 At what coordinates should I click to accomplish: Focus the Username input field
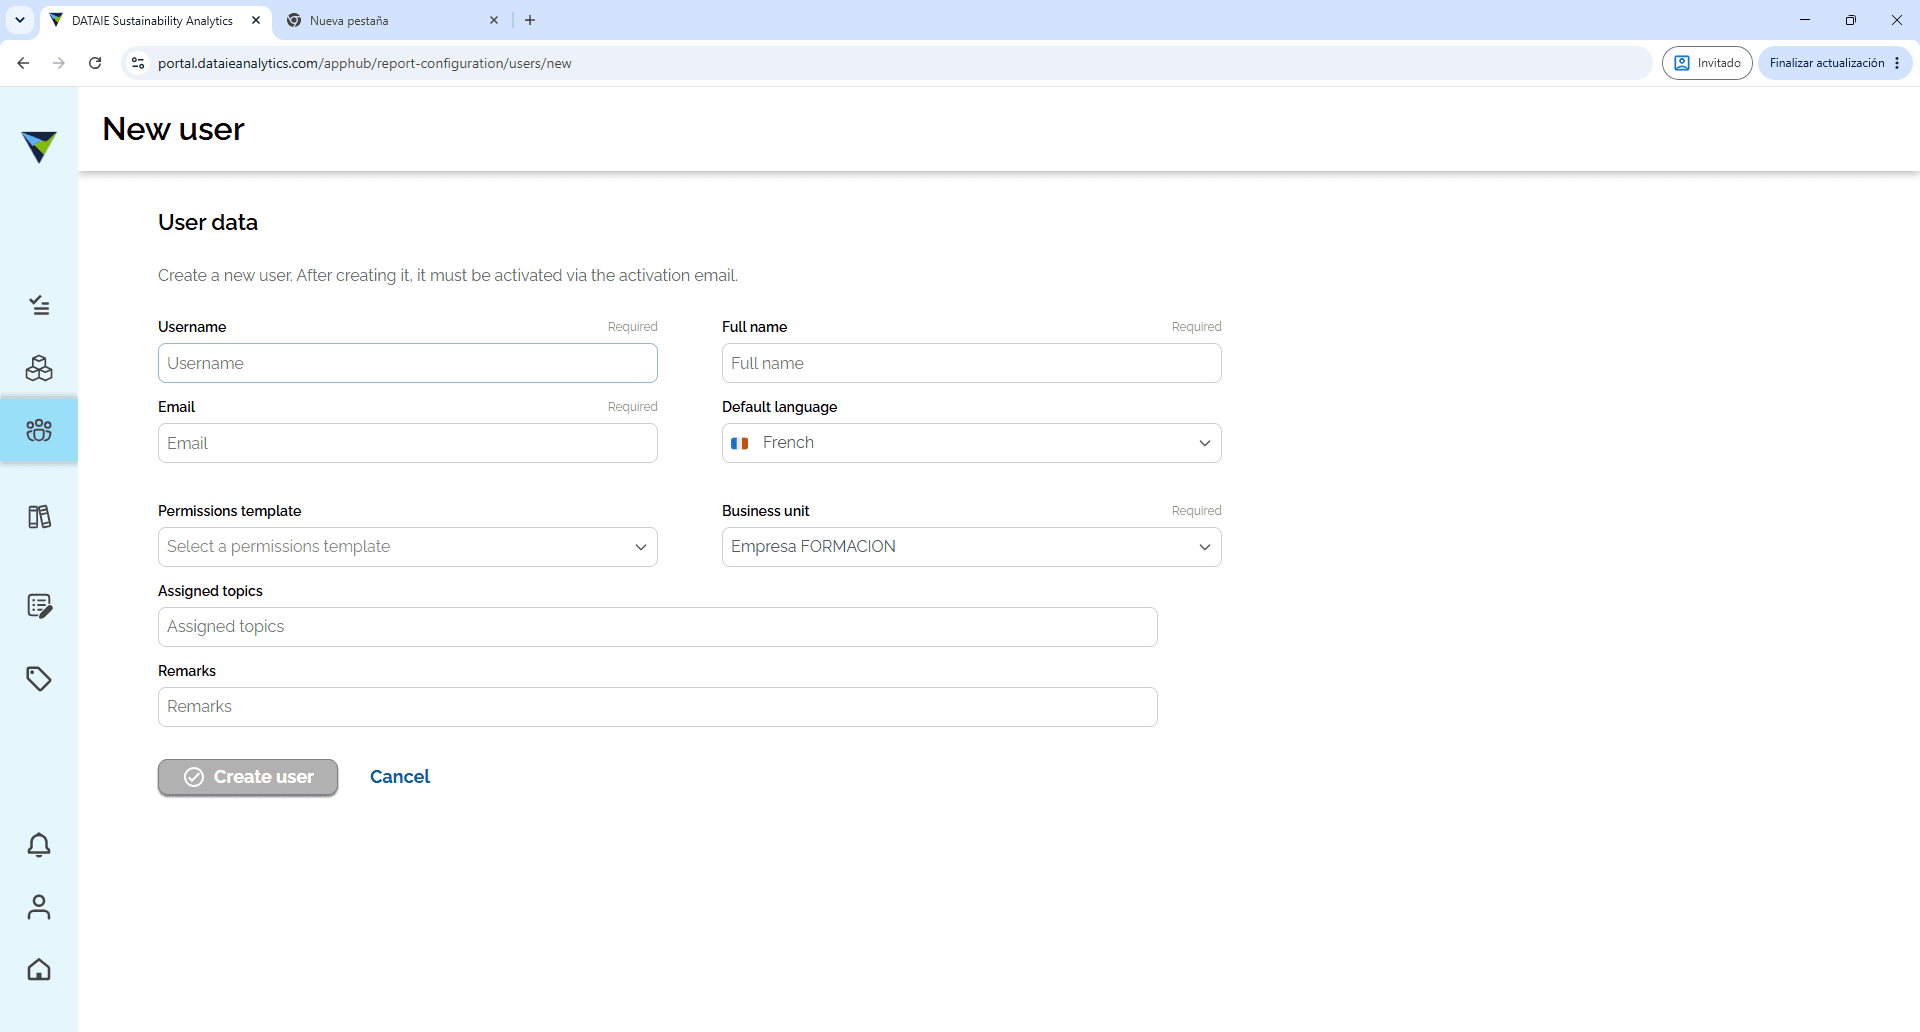point(408,363)
